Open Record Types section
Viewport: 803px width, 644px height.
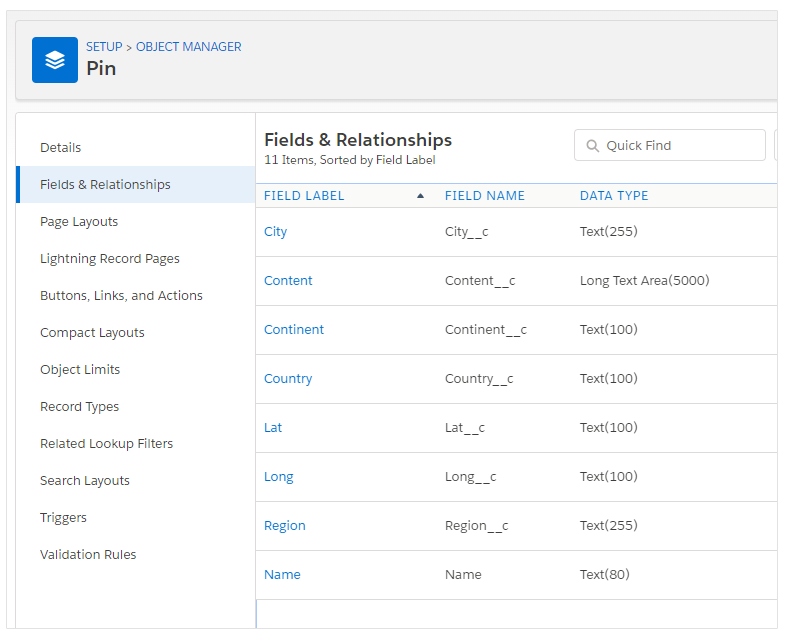(x=79, y=406)
